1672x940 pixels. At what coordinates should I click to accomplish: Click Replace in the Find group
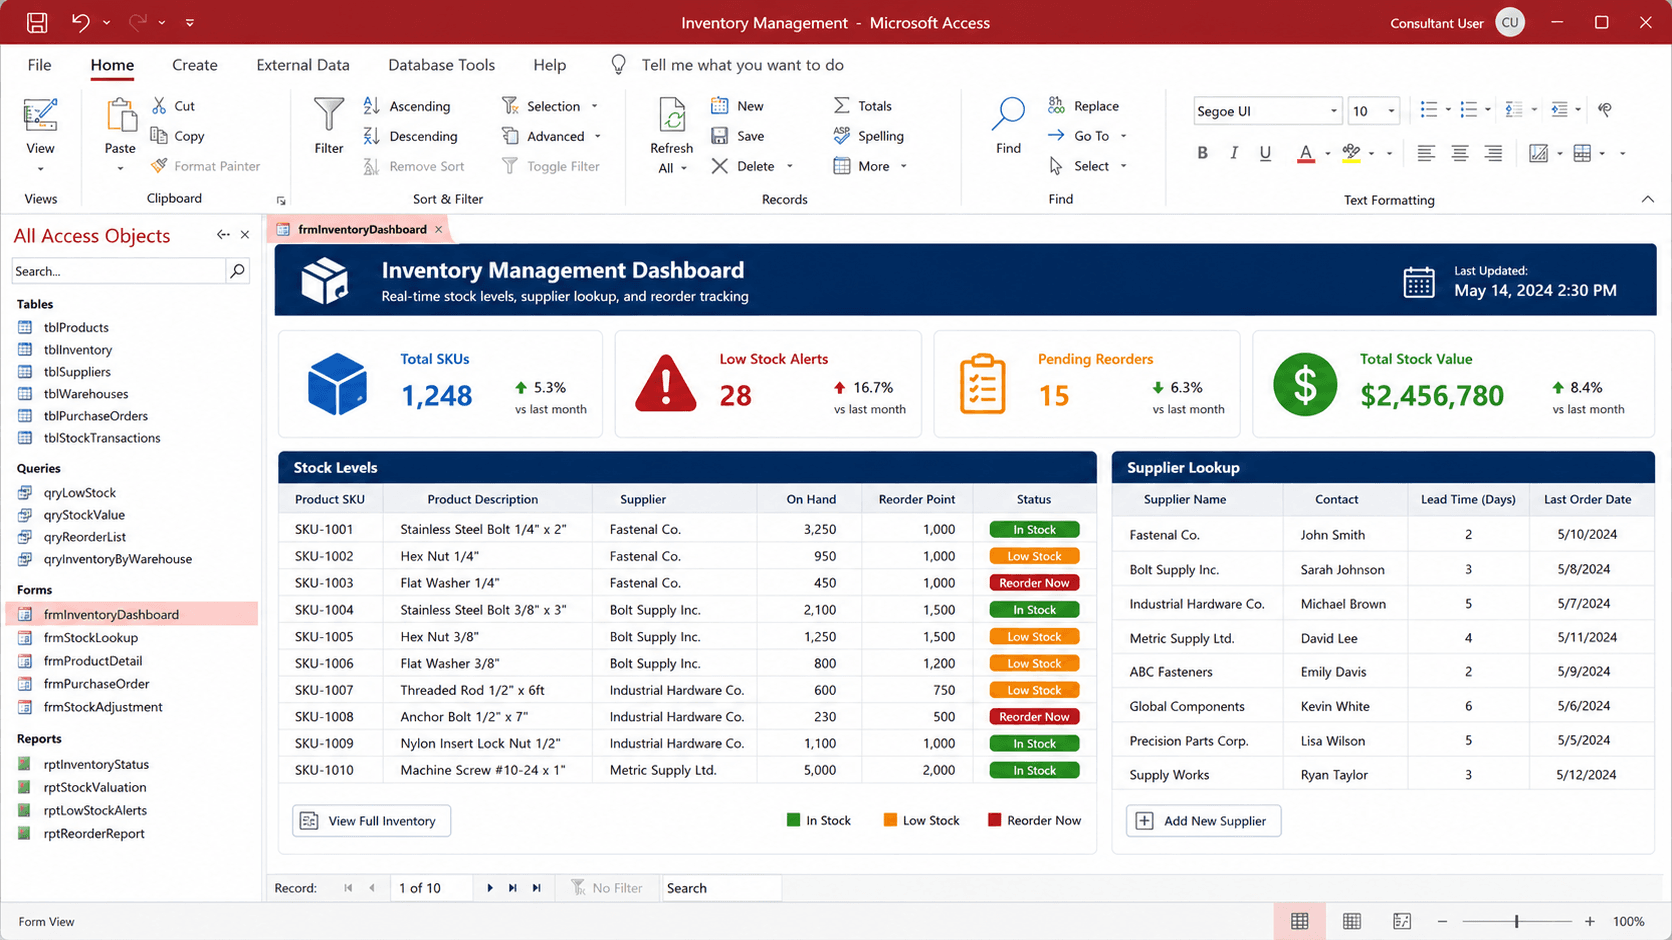(1084, 106)
